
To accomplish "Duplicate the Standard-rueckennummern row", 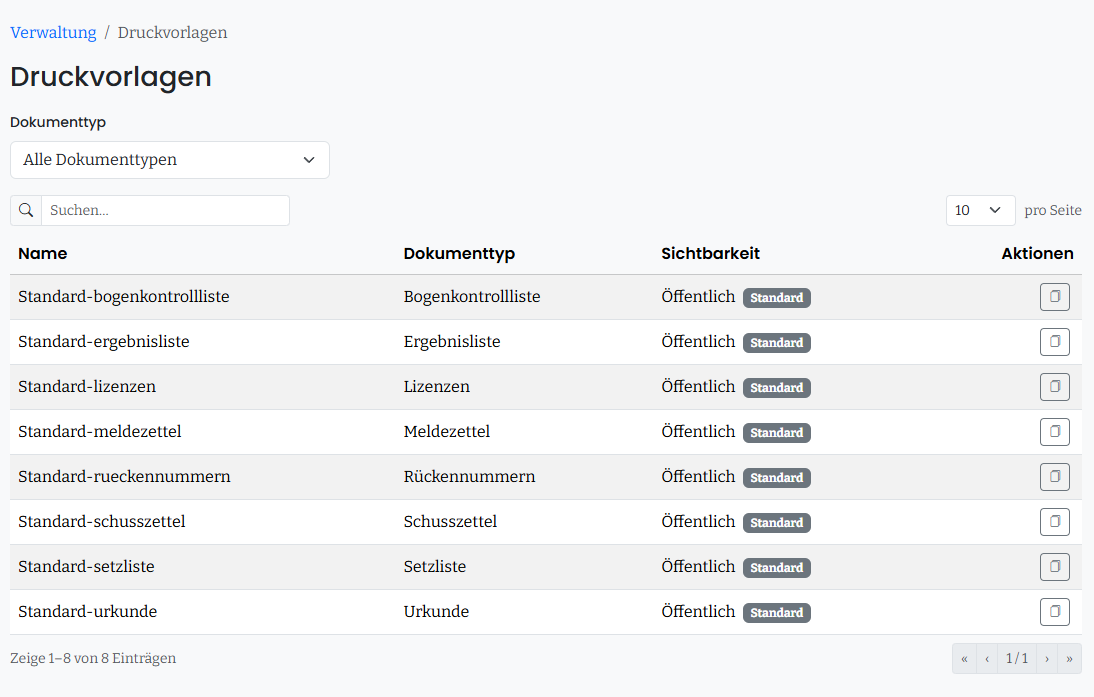I will pyautogui.click(x=1054, y=477).
